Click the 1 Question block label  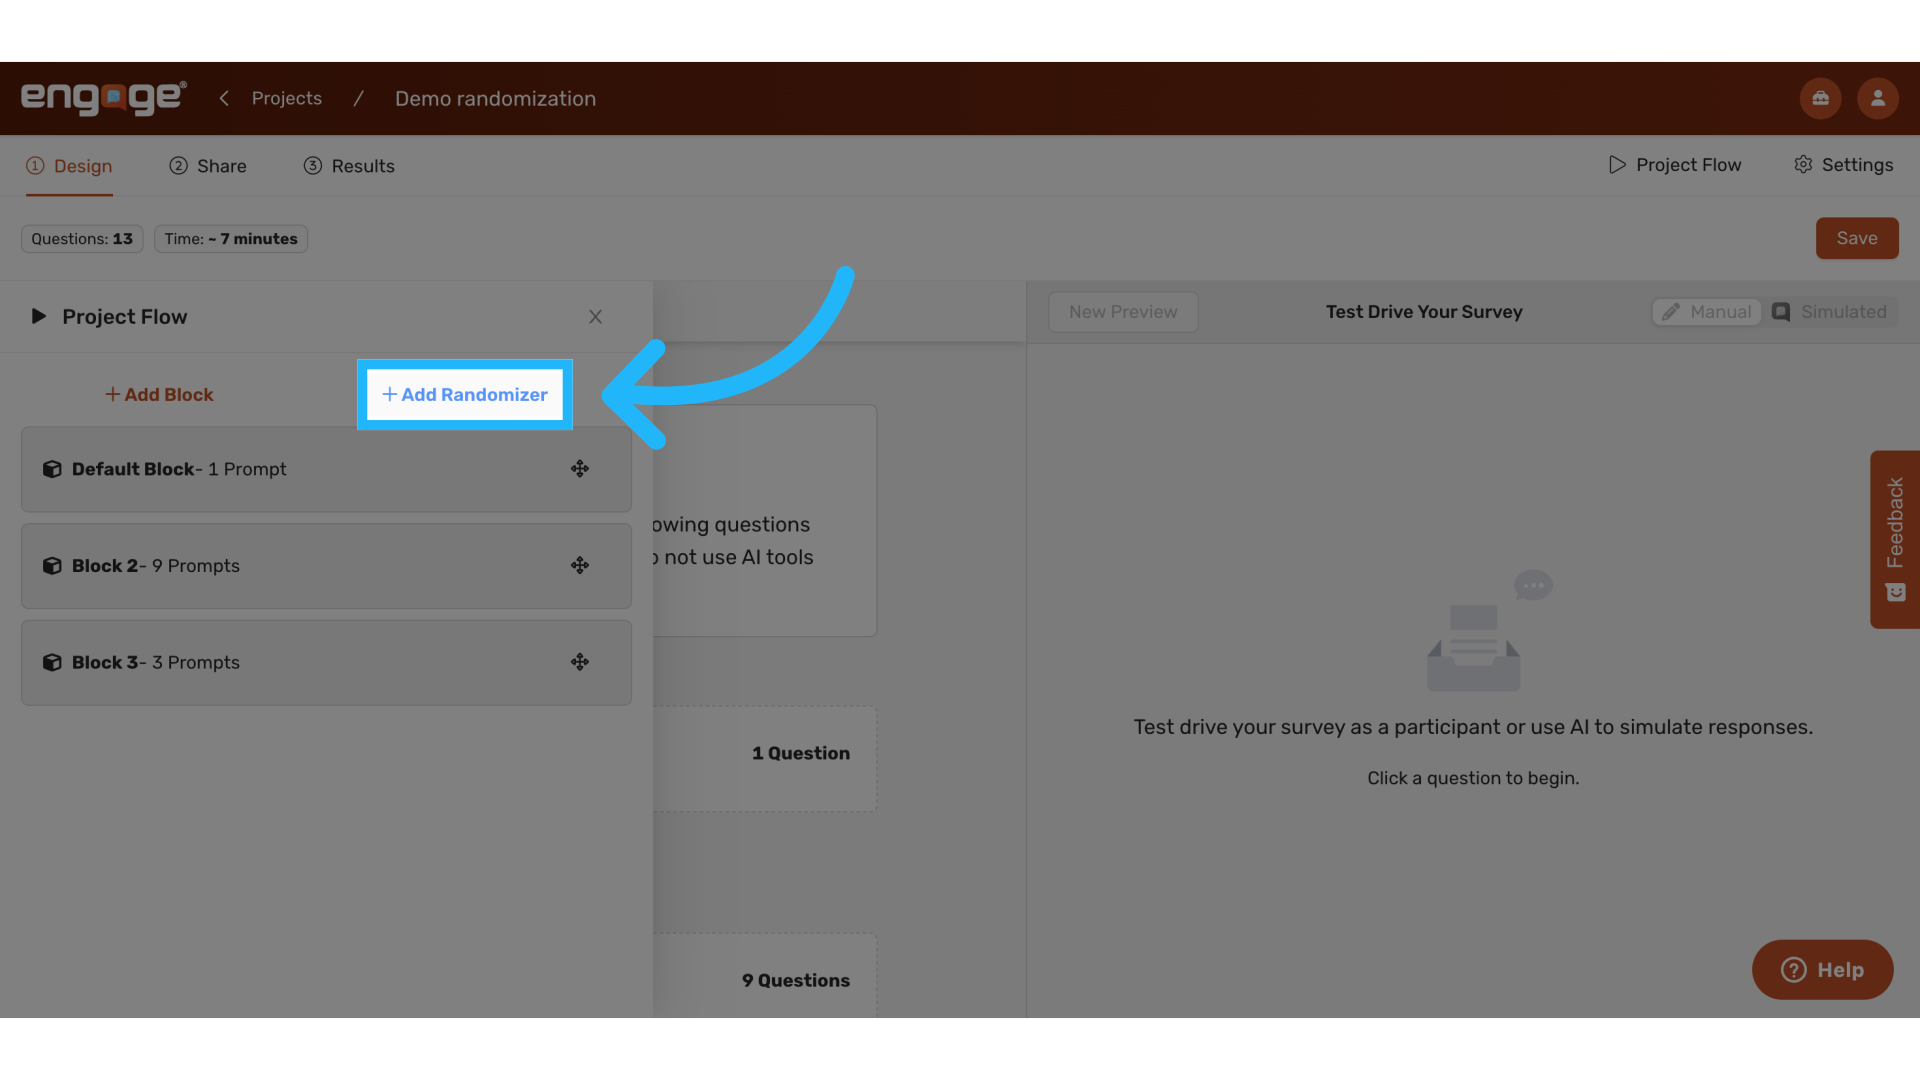click(x=801, y=754)
